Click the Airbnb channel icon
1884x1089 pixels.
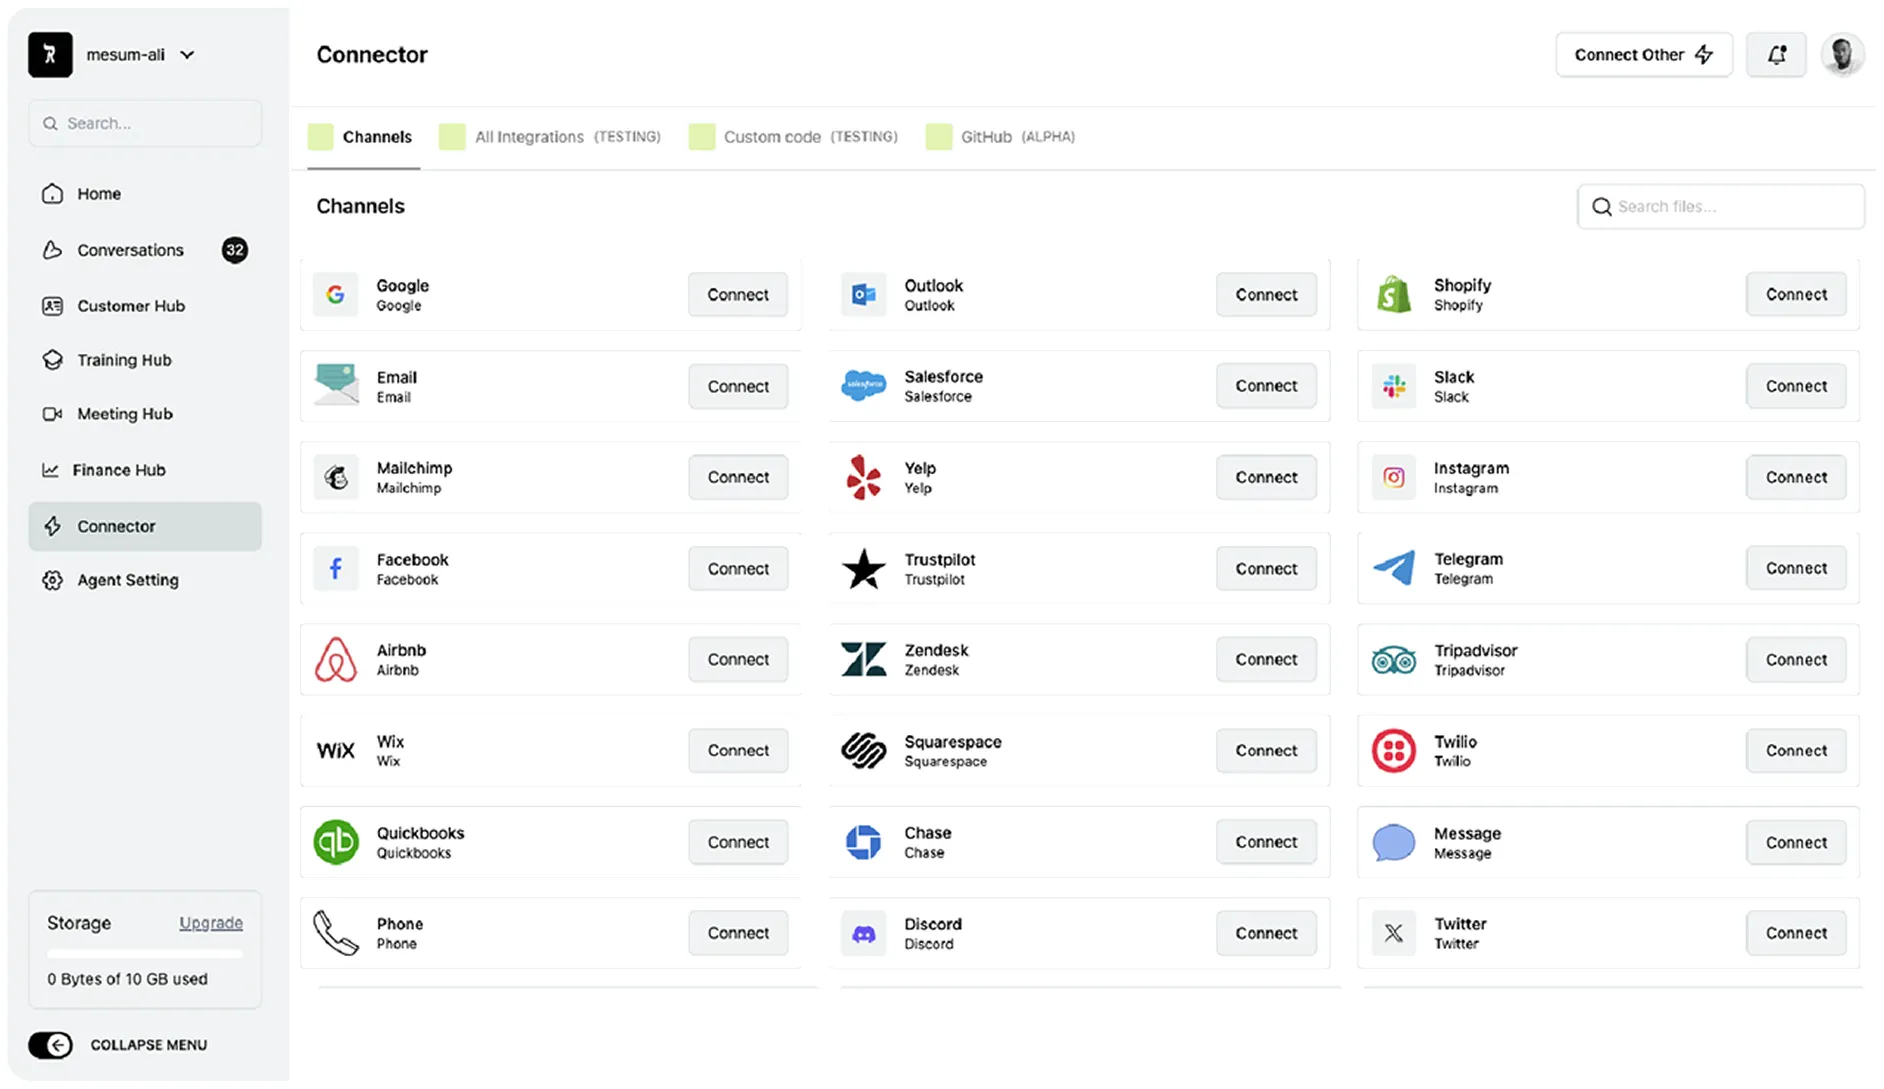[336, 659]
